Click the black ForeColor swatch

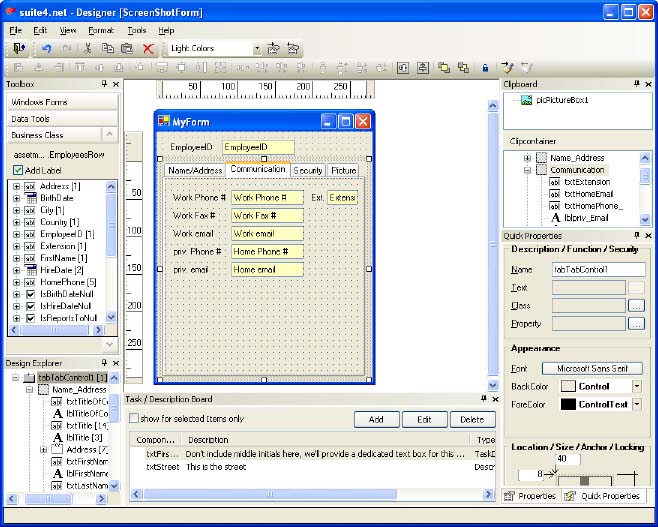click(x=567, y=404)
